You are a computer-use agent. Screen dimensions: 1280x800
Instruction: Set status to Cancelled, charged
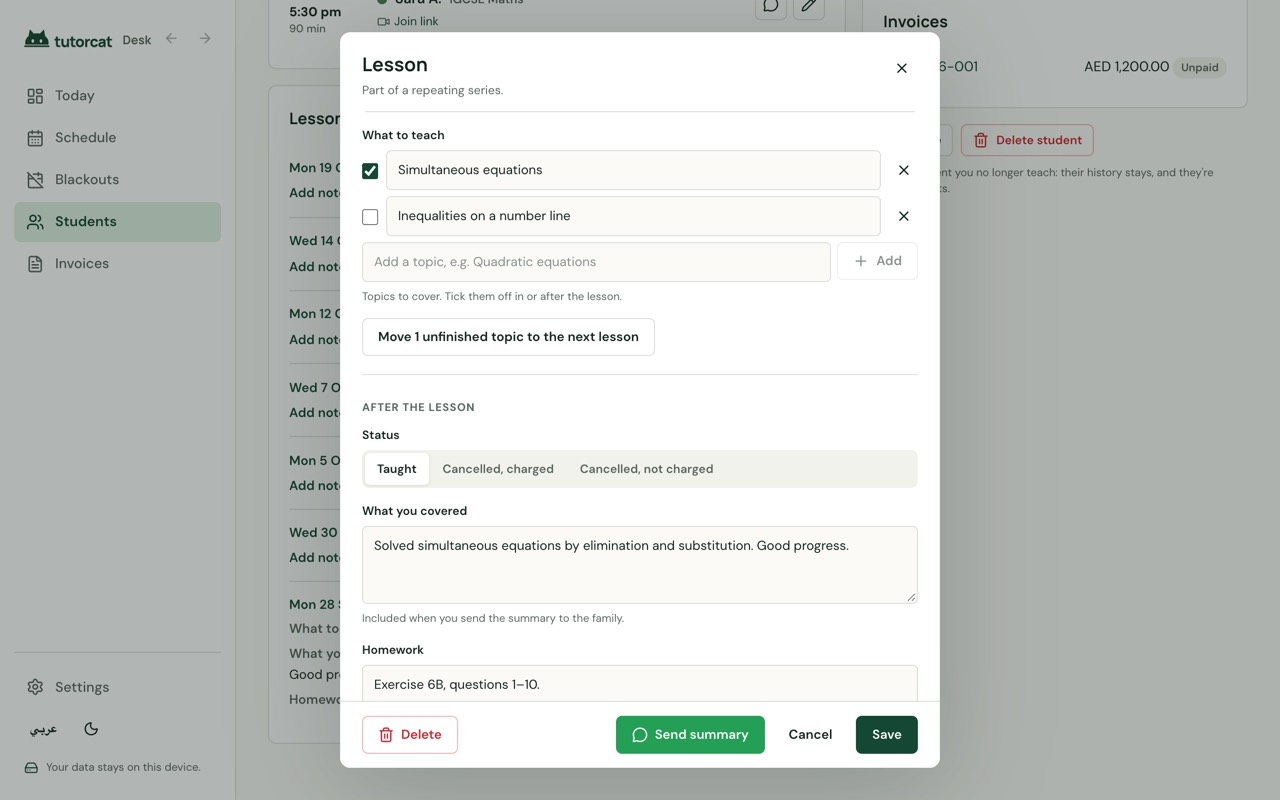[498, 469]
